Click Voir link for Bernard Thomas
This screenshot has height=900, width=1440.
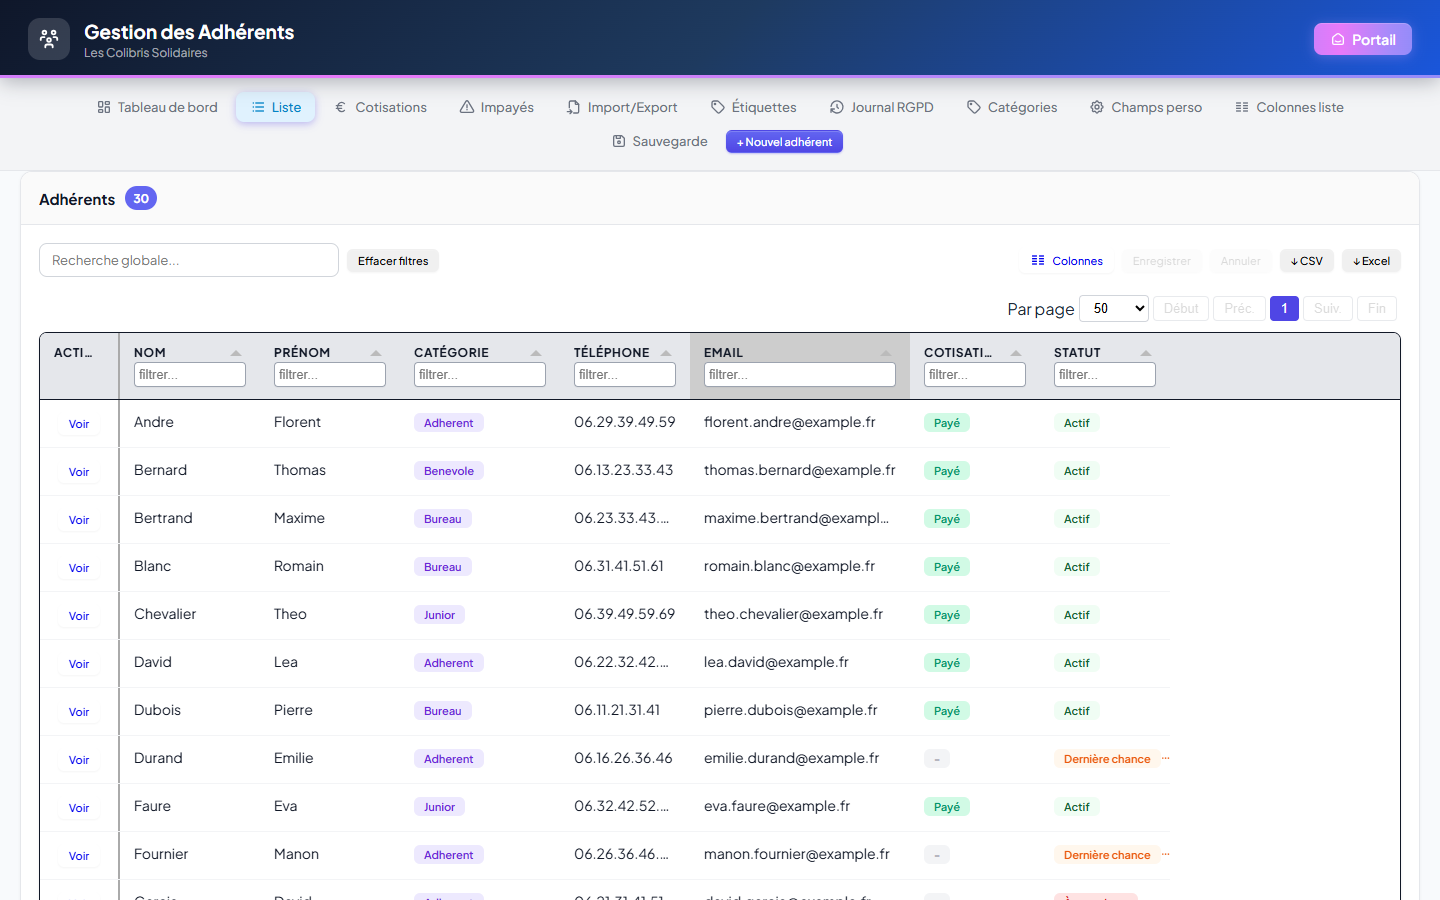(x=79, y=472)
